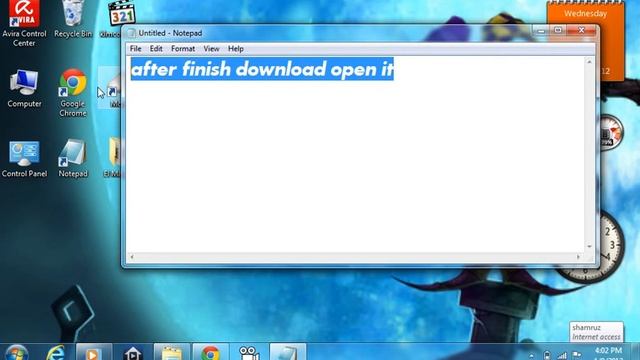Open the Format menu in Notepad
640x360 pixels.
coord(183,49)
